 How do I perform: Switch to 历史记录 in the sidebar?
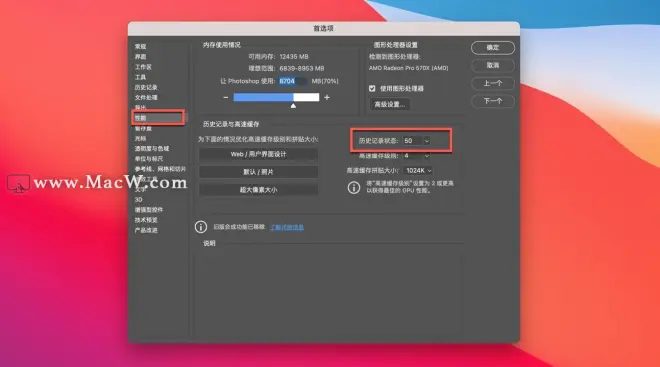tap(146, 87)
